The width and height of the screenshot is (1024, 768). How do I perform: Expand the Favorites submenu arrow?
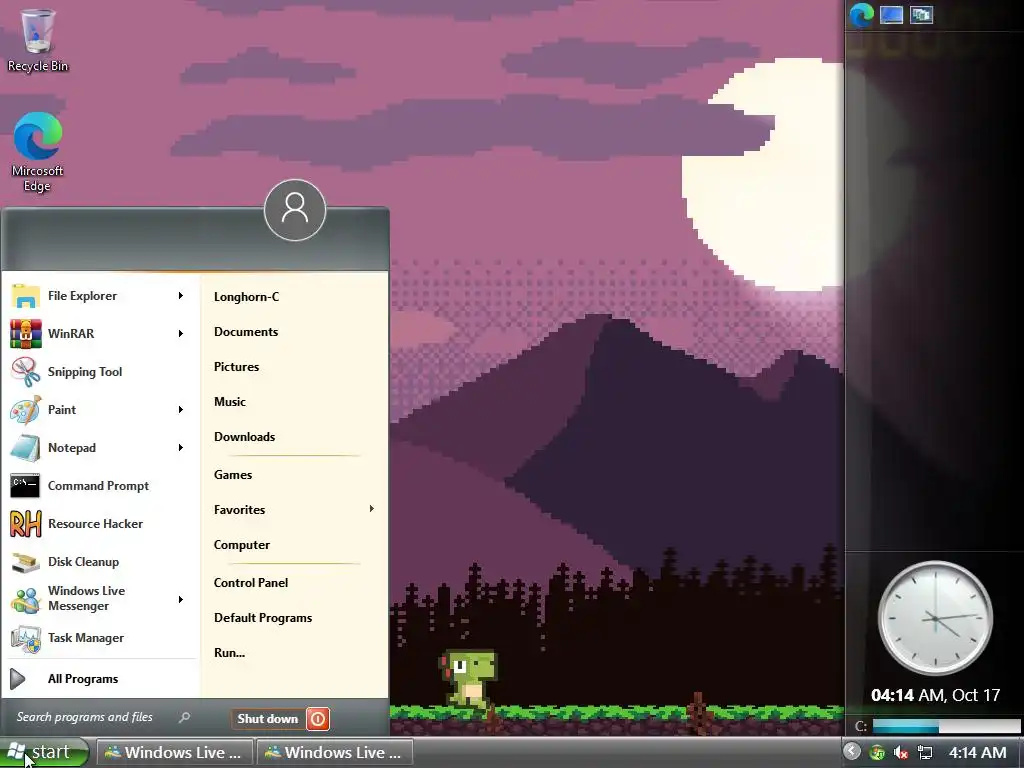pos(371,509)
